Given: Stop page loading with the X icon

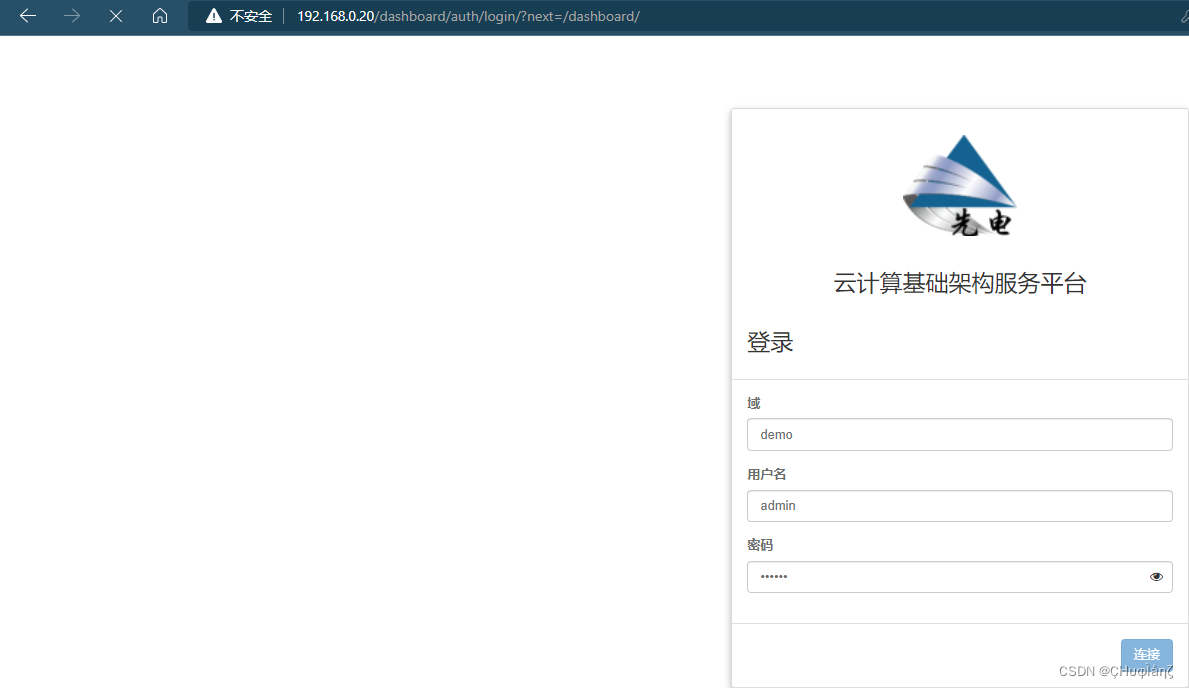Looking at the screenshot, I should [116, 16].
